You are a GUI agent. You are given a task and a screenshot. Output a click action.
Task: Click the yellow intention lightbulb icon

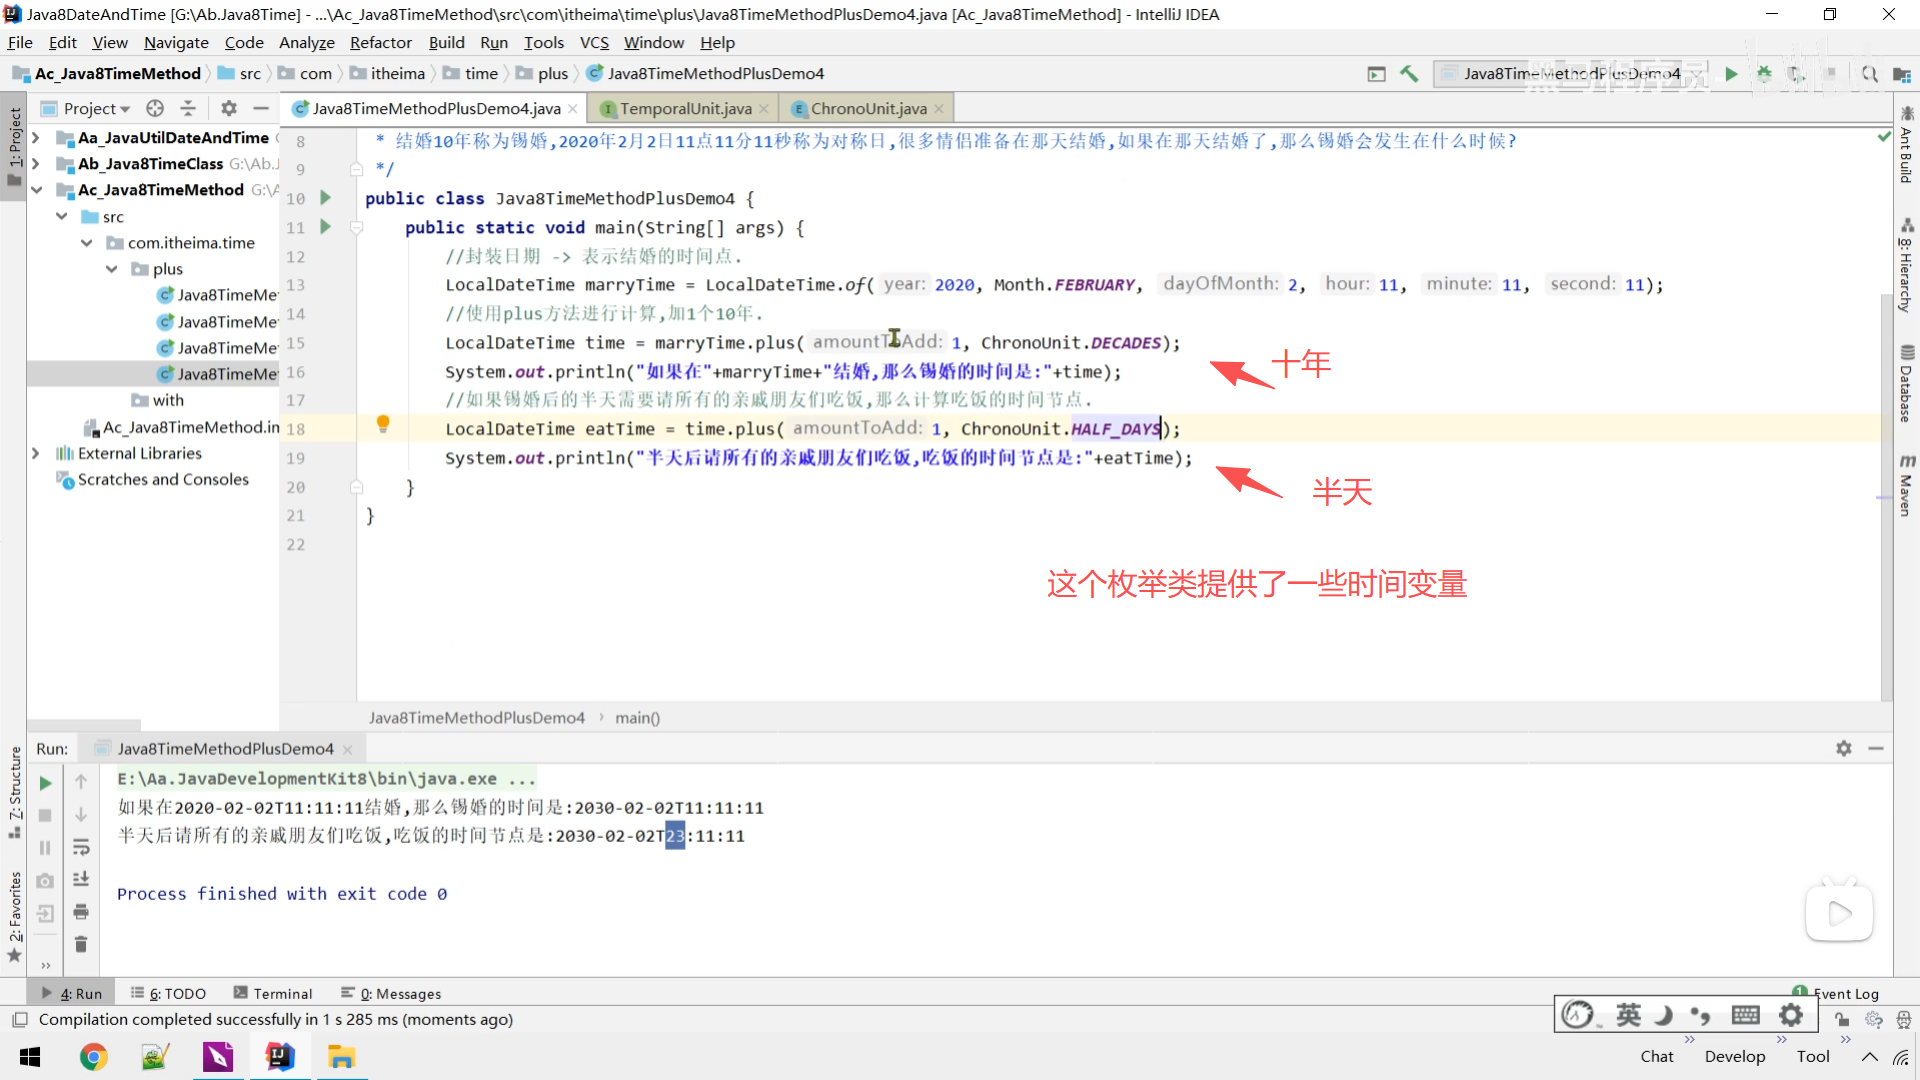point(382,424)
